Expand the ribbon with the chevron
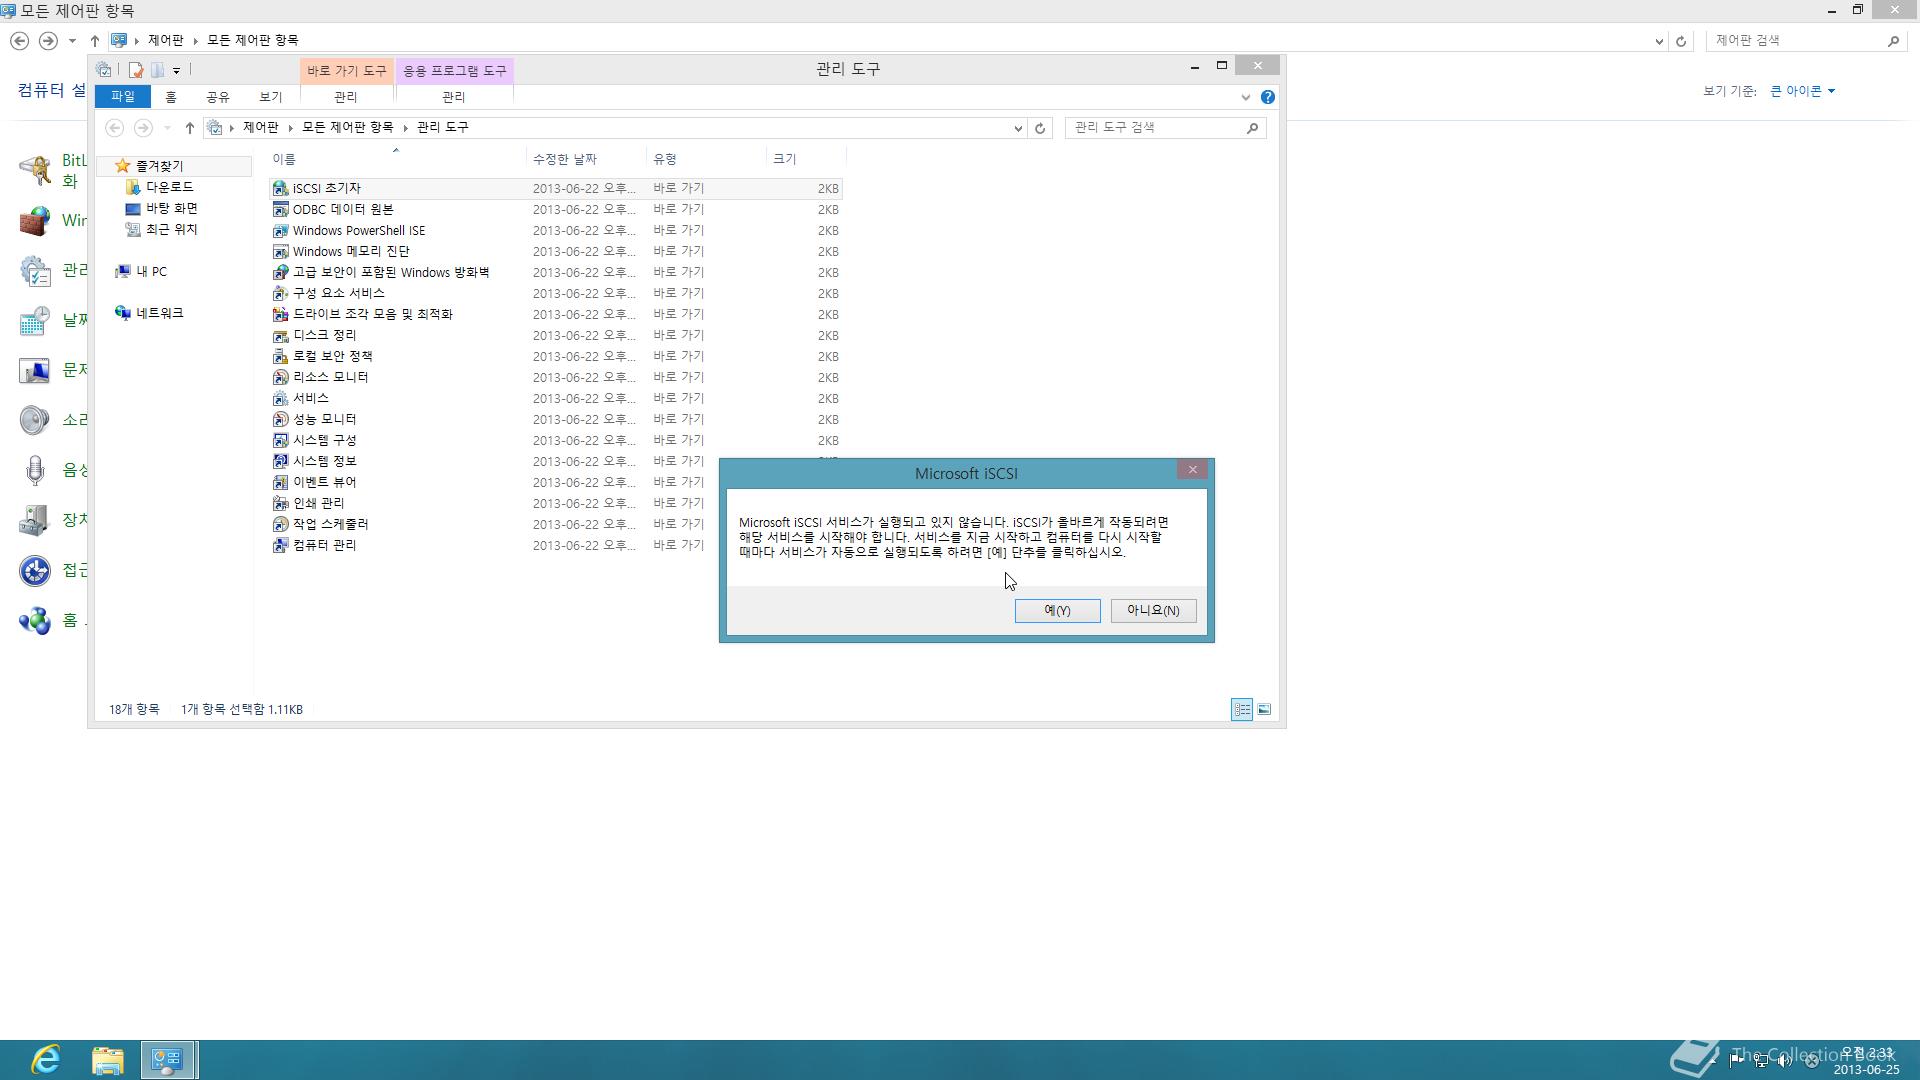 (1245, 97)
